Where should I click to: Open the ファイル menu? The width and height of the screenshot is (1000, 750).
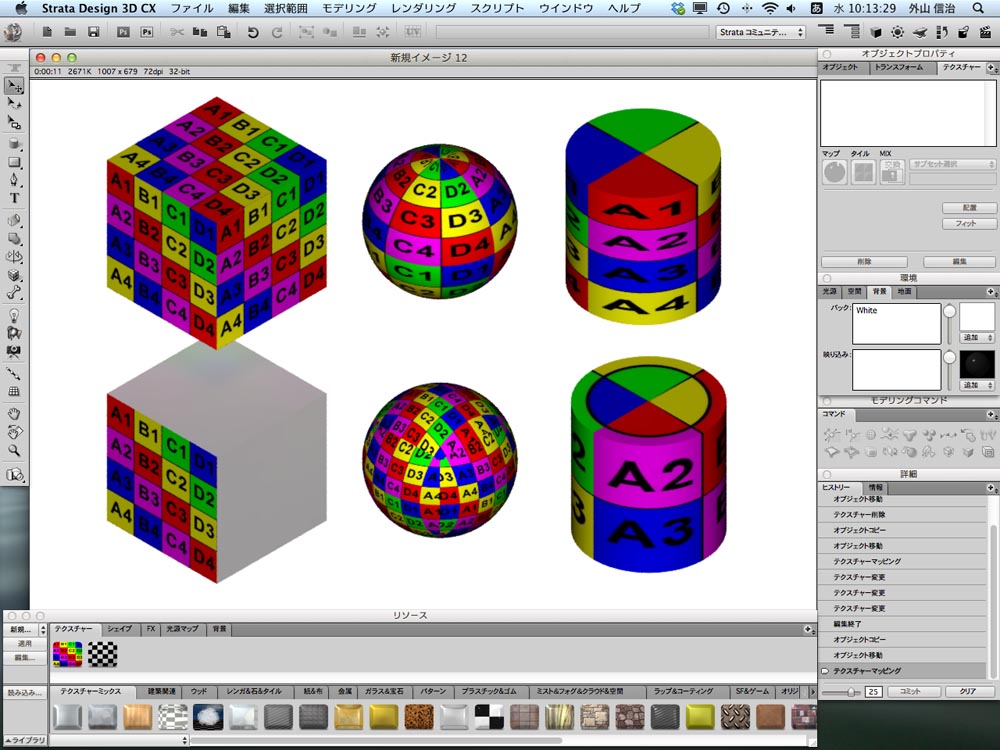(x=192, y=8)
